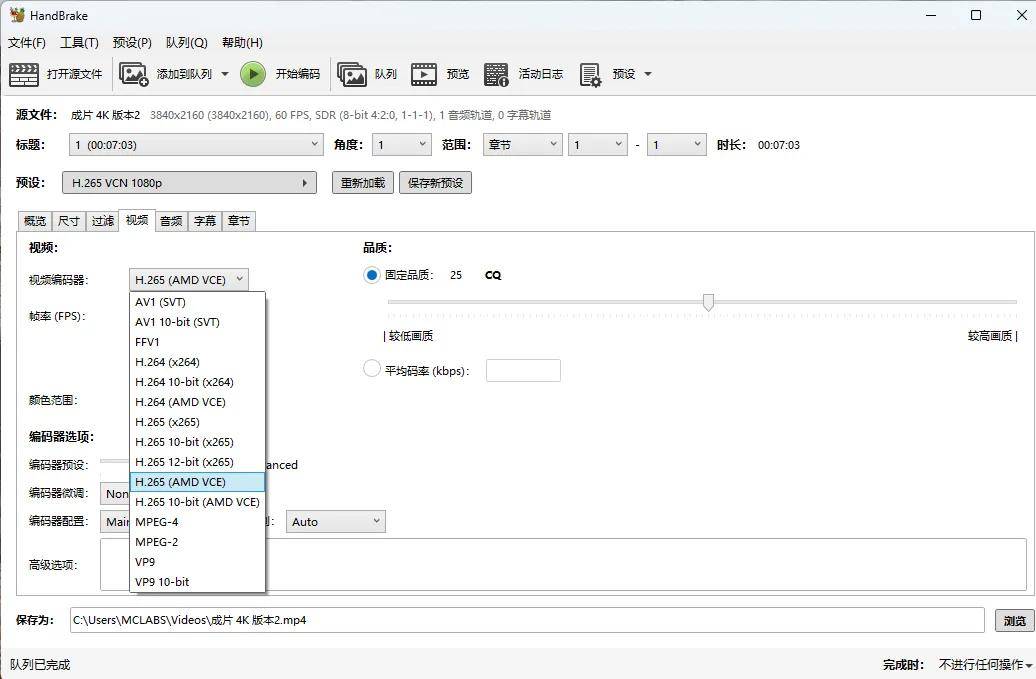Switch to the 概览 tab

[35, 221]
